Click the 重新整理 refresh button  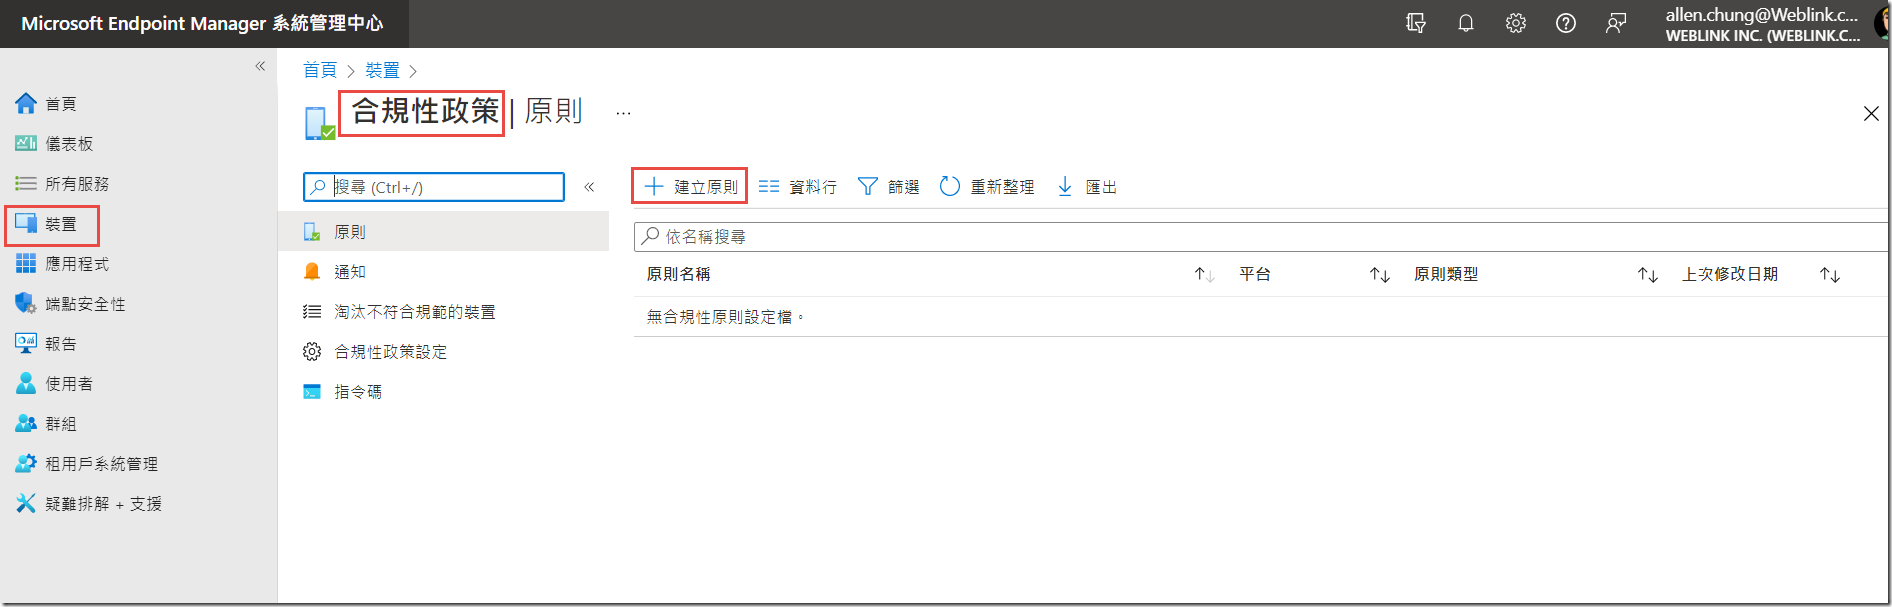987,187
